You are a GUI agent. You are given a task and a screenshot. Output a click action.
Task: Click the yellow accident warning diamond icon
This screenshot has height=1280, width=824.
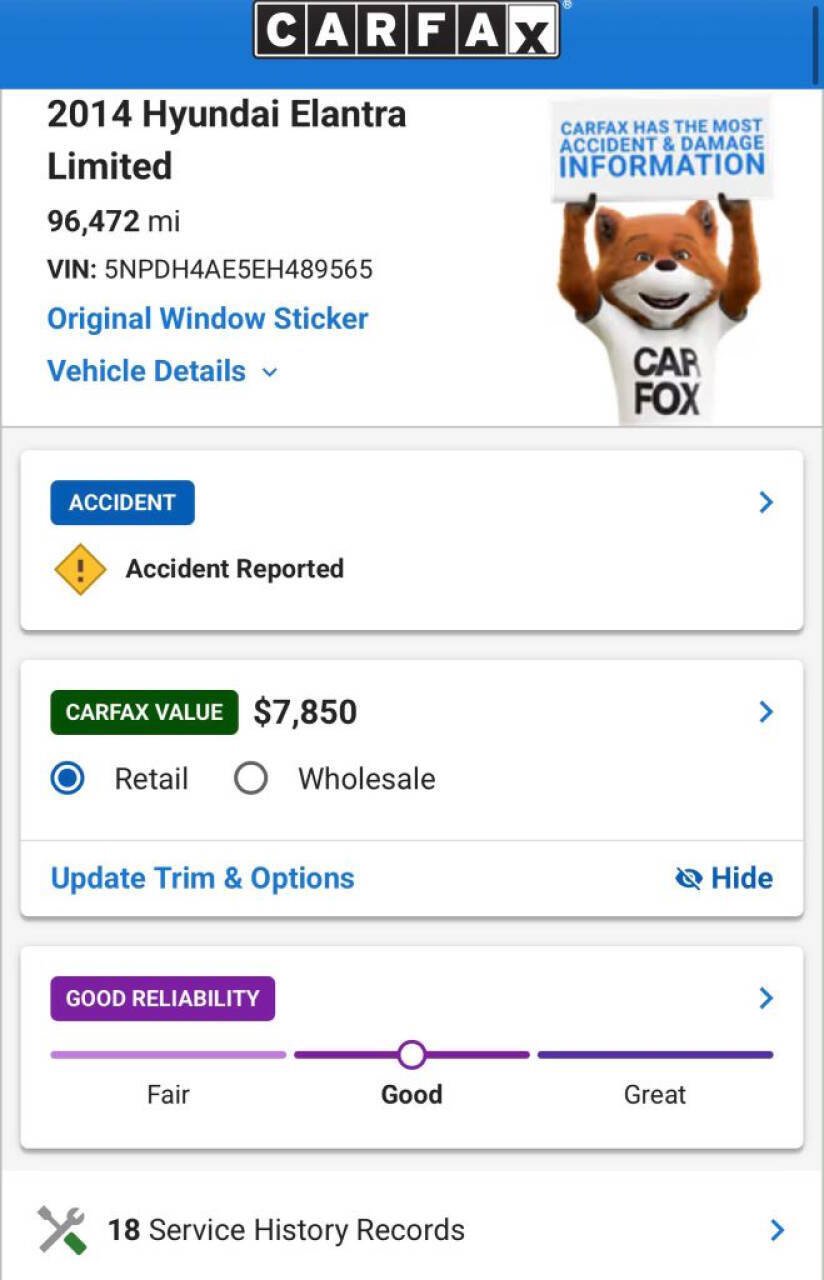pos(80,569)
